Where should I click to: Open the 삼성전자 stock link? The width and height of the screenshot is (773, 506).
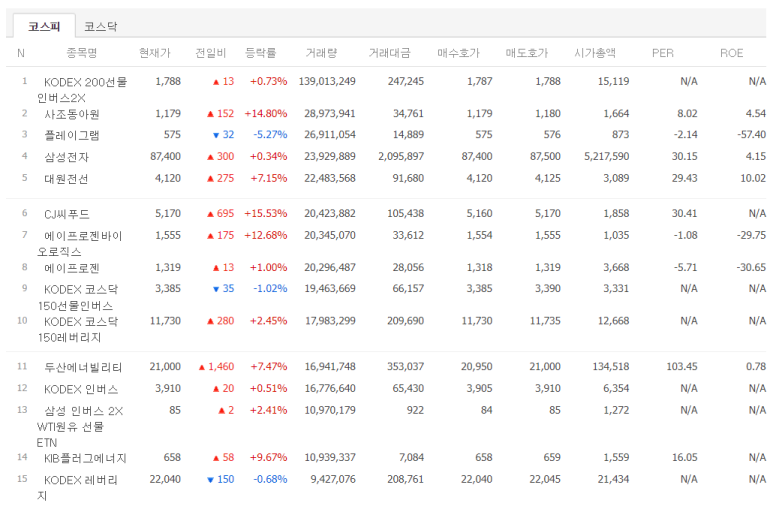pyautogui.click(x=67, y=157)
